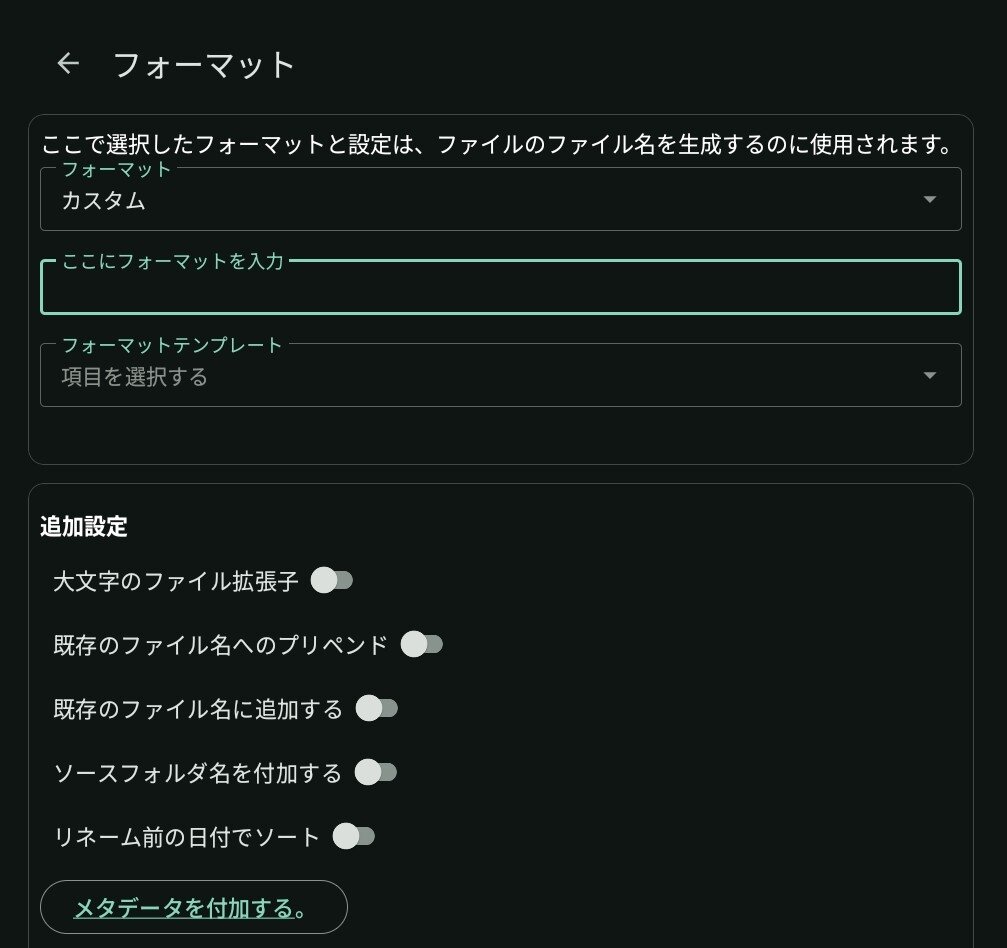Click the dropdown arrow beside カスタム
The width and height of the screenshot is (1007, 948).
[929, 200]
